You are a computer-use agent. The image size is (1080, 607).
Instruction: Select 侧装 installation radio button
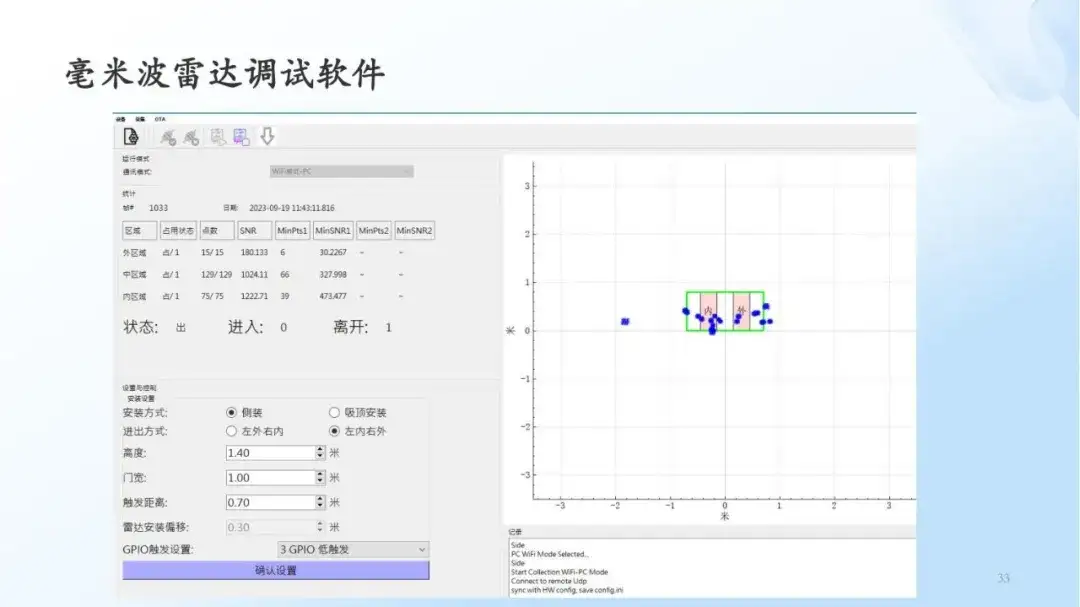[x=231, y=413]
